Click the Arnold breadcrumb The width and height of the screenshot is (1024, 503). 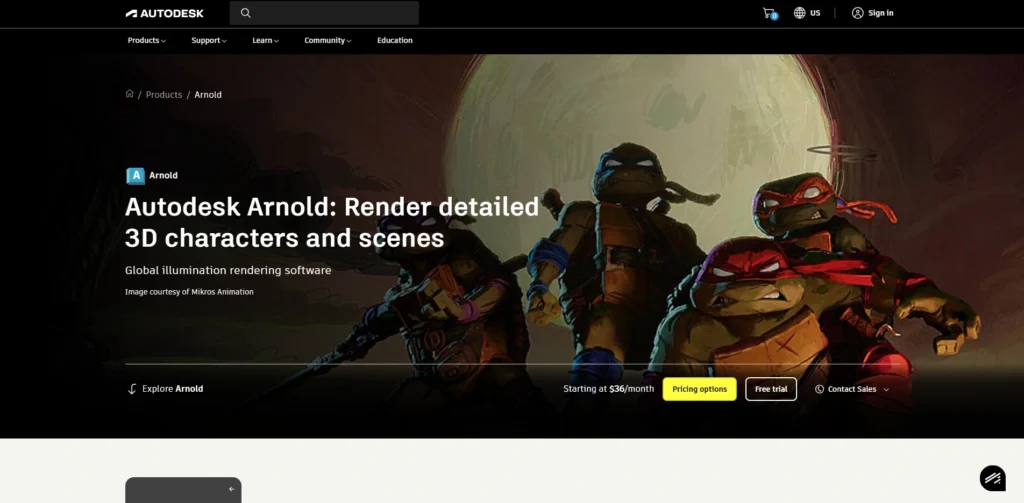pos(208,95)
